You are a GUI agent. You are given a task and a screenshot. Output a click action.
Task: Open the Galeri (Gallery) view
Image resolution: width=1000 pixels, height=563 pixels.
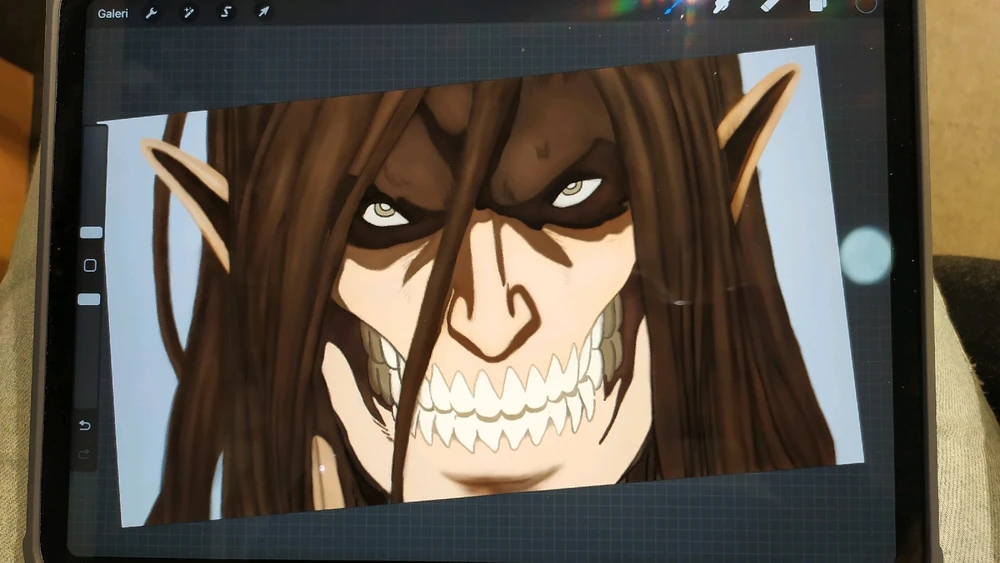point(113,13)
